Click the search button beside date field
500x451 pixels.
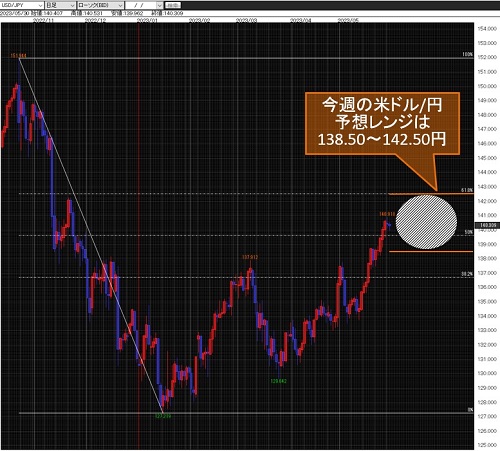tap(173, 5)
